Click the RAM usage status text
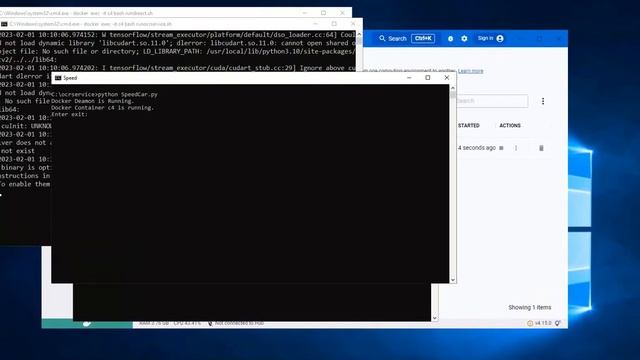Viewport: 640px width, 360px height. coord(153,323)
